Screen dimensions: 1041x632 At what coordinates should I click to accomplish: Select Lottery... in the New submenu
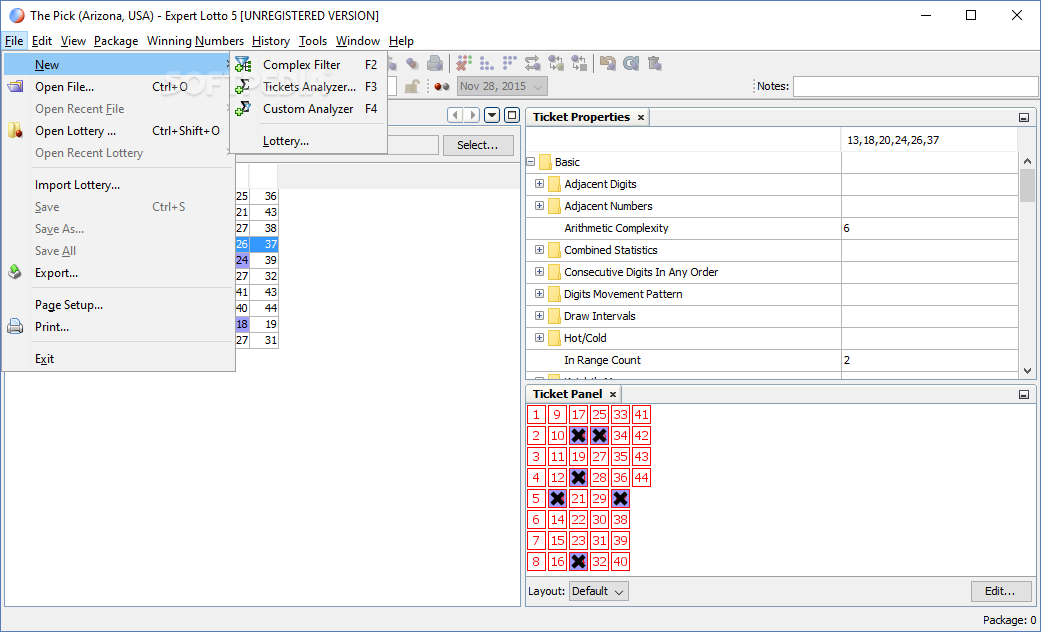point(309,141)
